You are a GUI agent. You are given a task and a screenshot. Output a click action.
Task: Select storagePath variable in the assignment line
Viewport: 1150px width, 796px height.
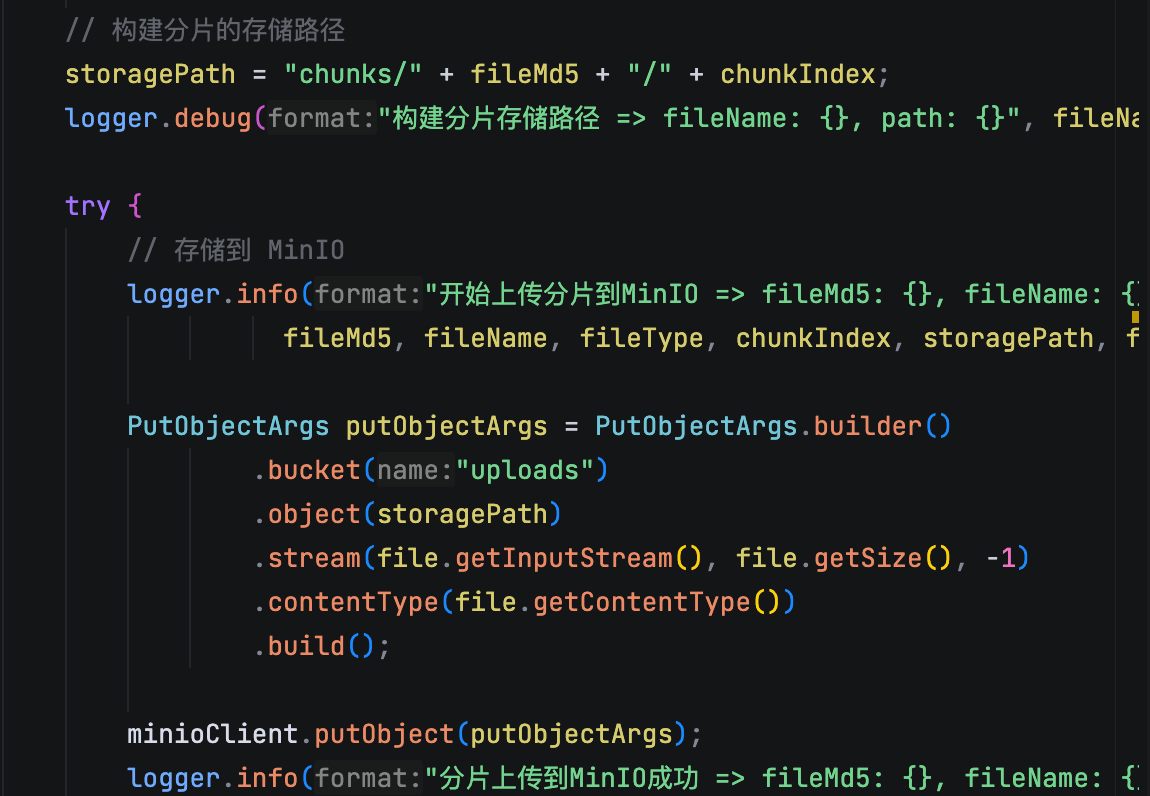150,74
